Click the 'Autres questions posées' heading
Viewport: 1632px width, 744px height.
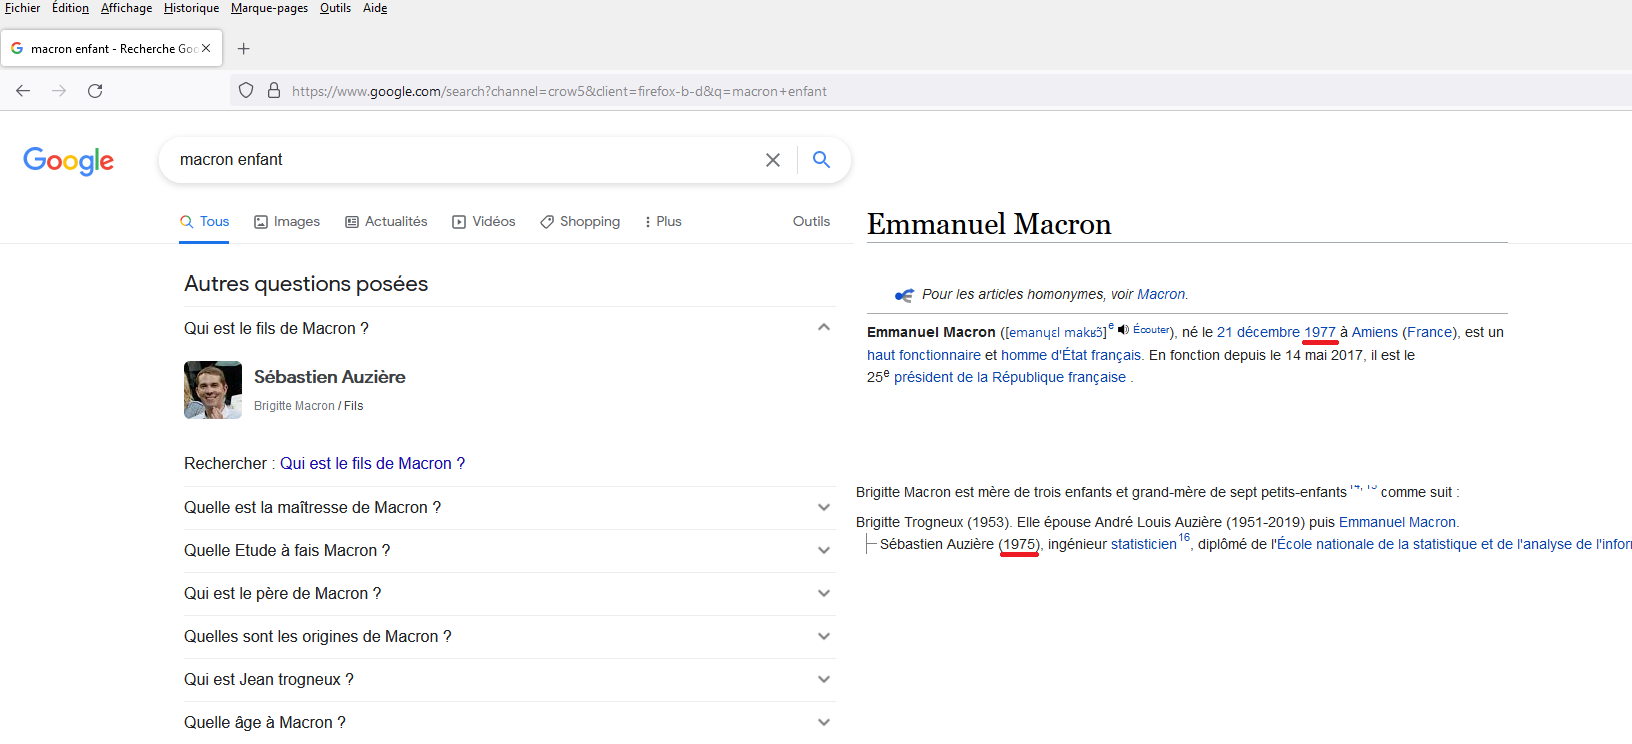click(x=306, y=284)
